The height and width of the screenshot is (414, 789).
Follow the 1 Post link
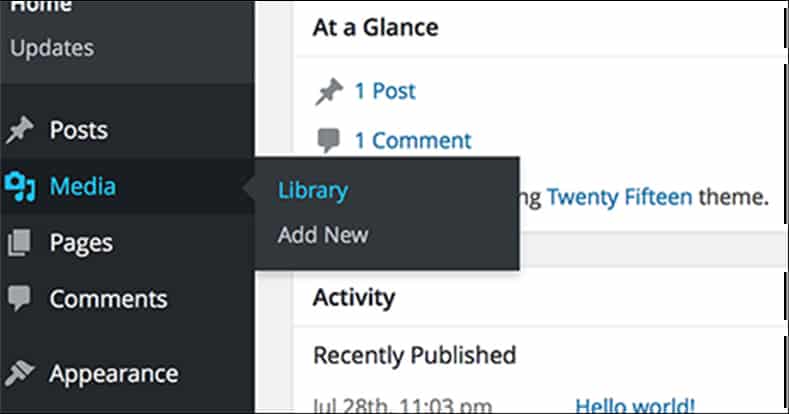point(385,91)
